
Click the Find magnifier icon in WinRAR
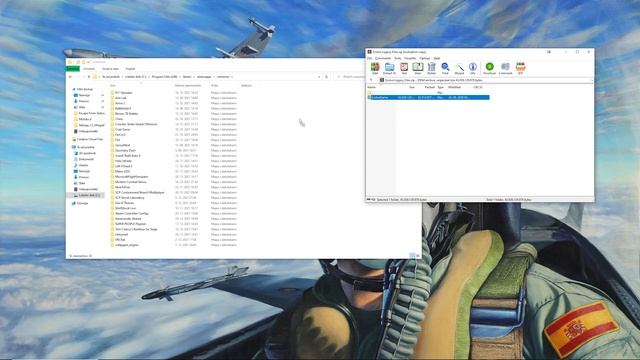tap(445, 68)
